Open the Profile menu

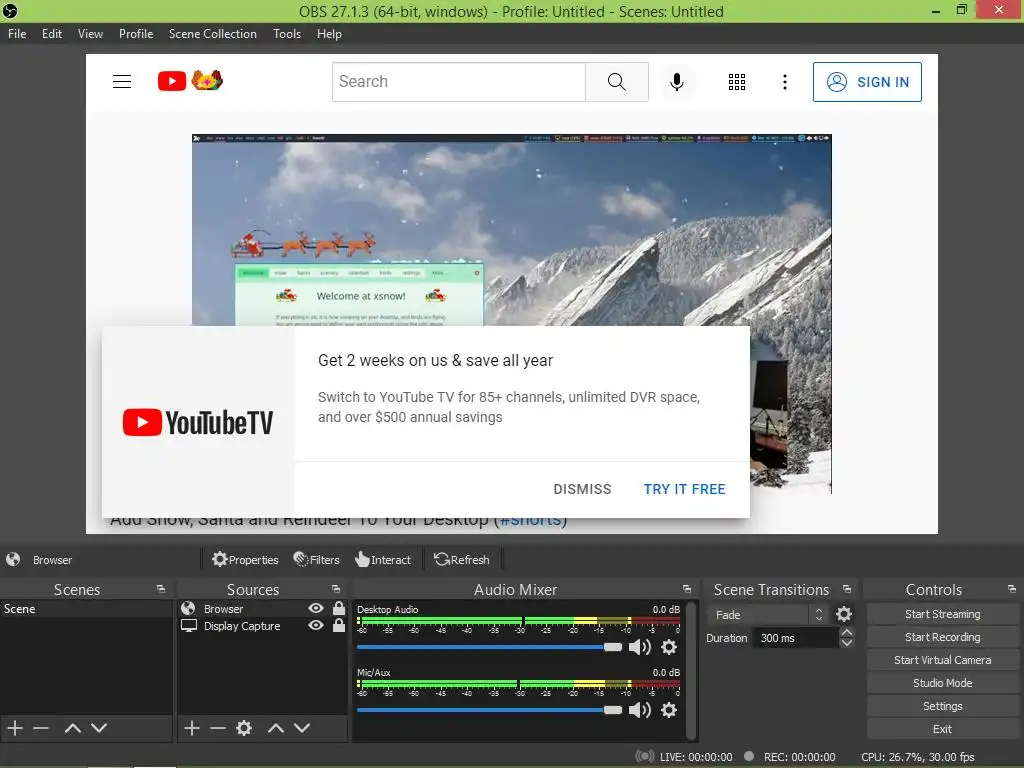pyautogui.click(x=136, y=33)
